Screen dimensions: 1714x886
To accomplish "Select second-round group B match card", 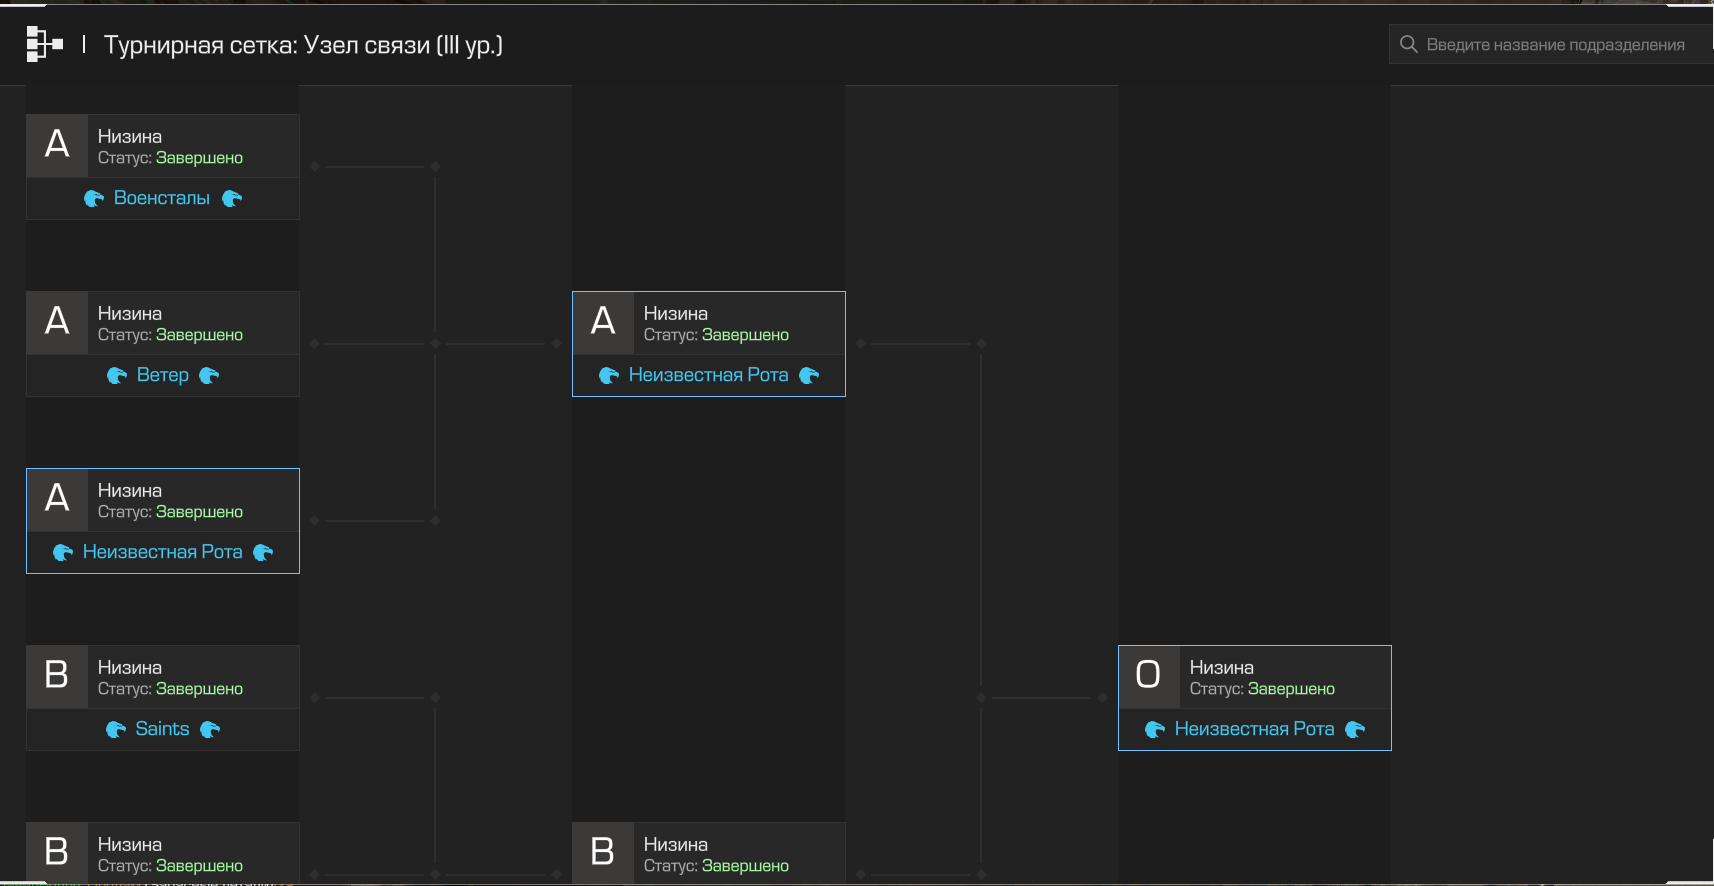I will pos(708,853).
